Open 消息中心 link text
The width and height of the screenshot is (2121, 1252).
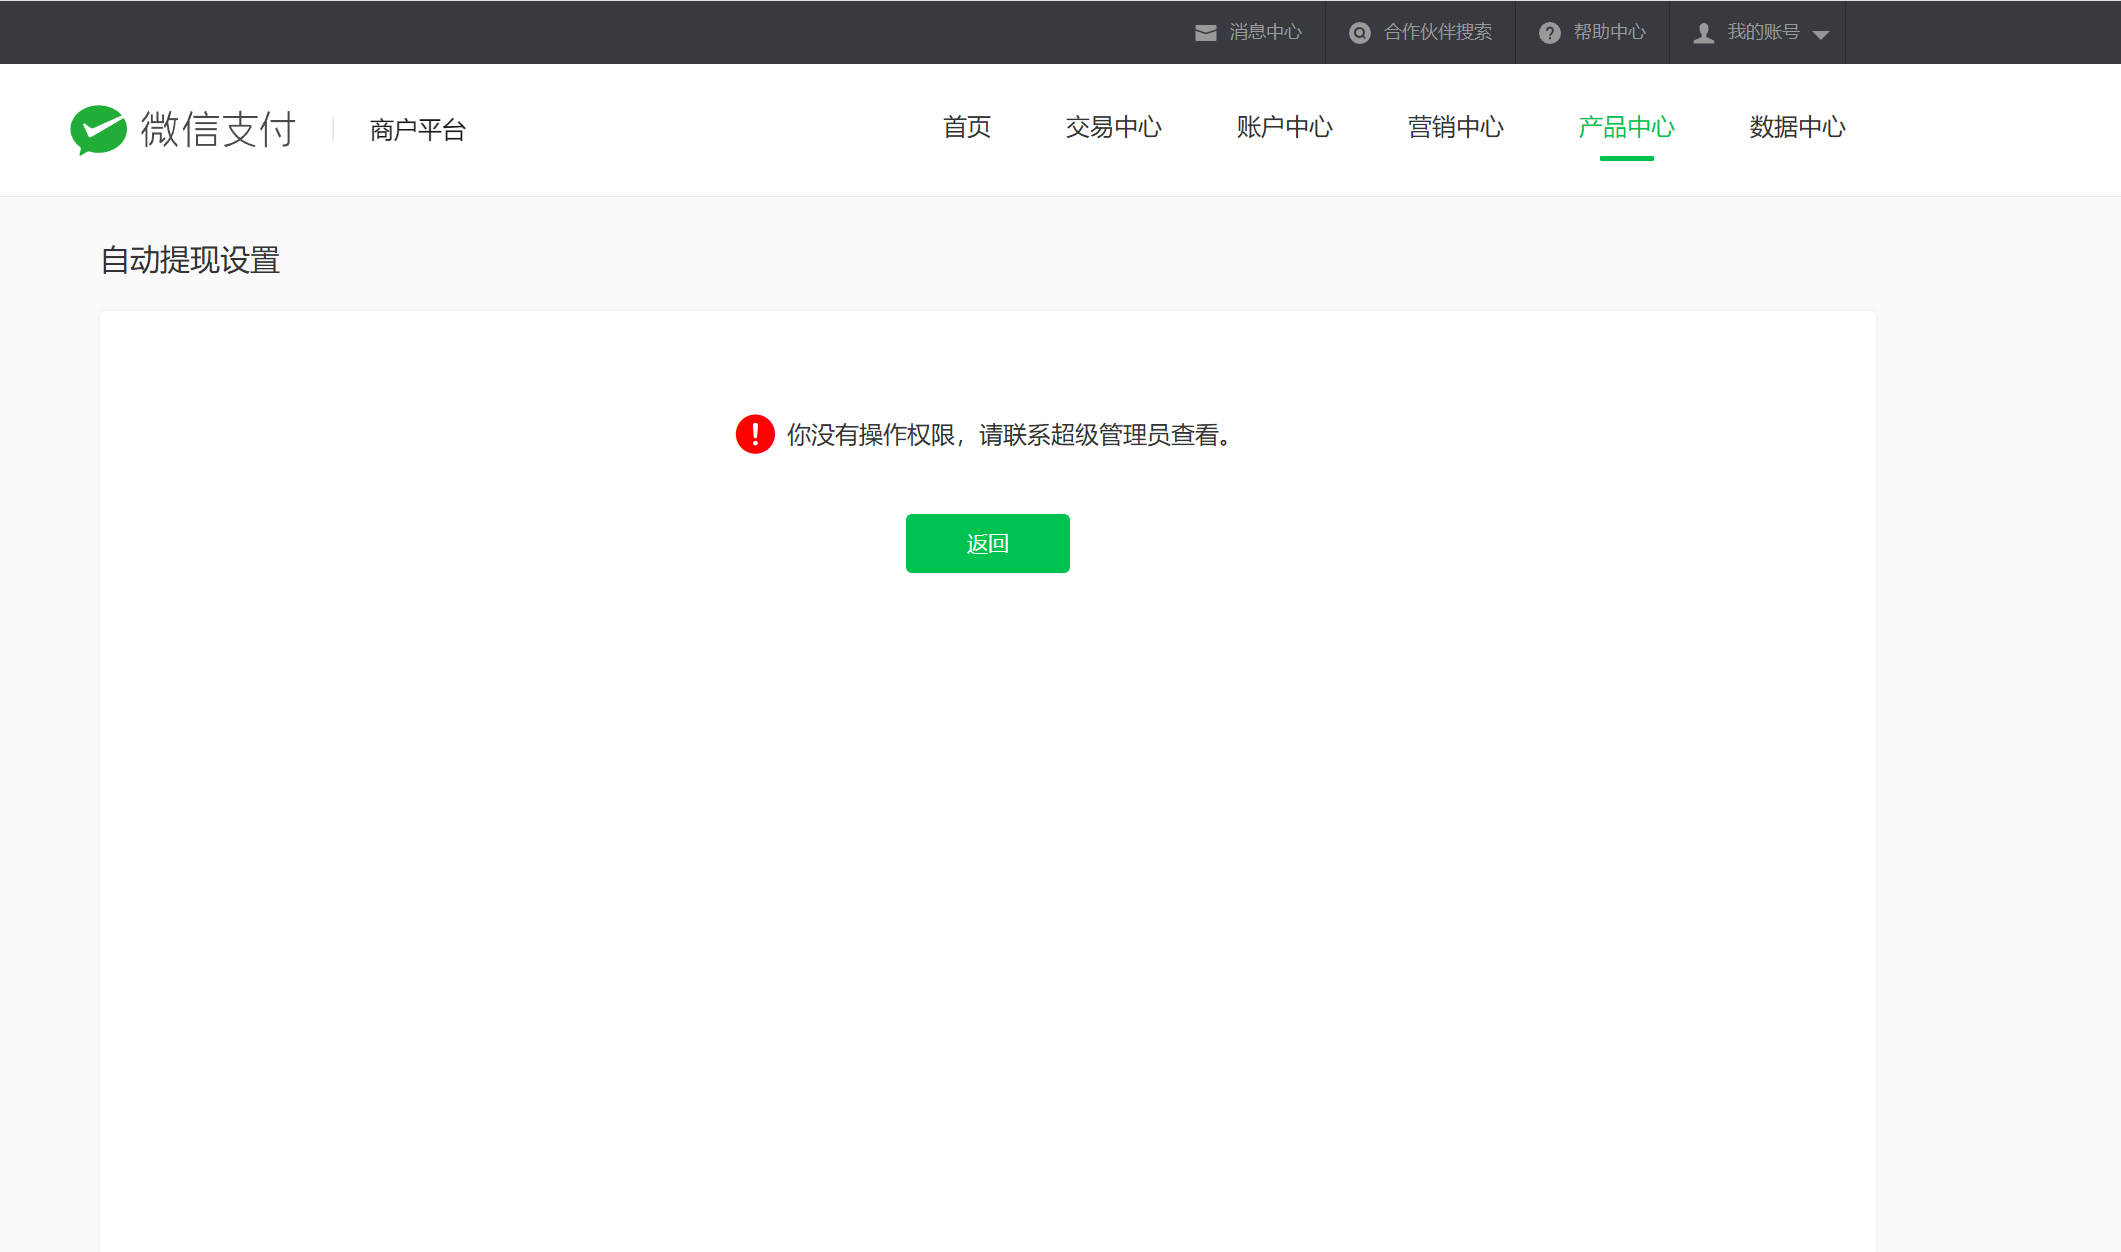pyautogui.click(x=1265, y=32)
